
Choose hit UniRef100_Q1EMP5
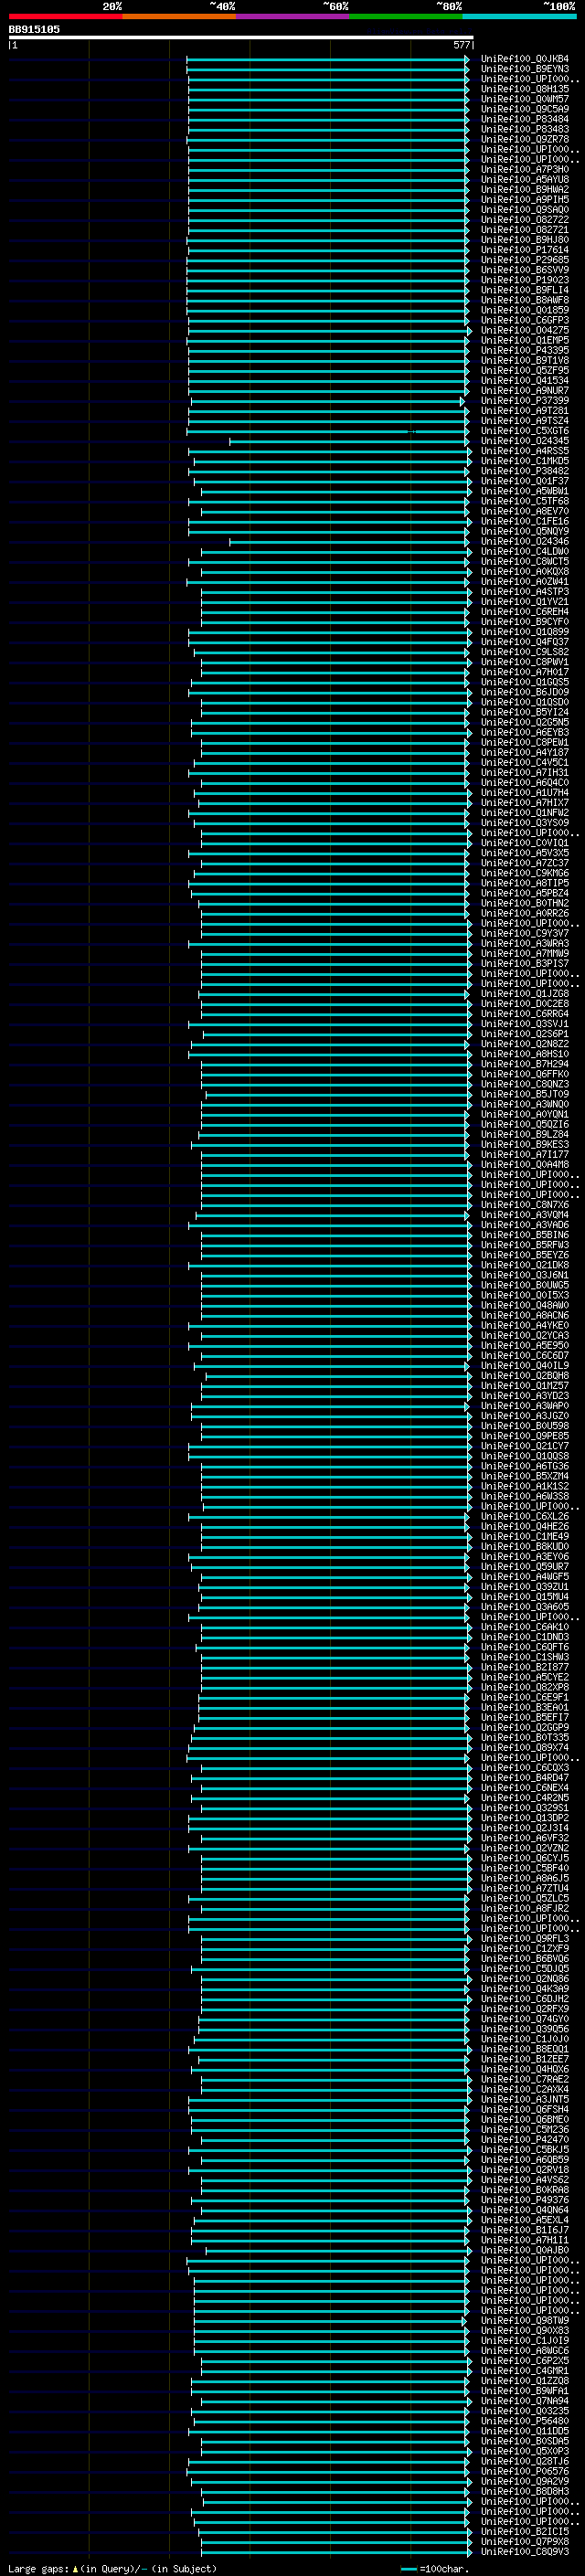(525, 341)
